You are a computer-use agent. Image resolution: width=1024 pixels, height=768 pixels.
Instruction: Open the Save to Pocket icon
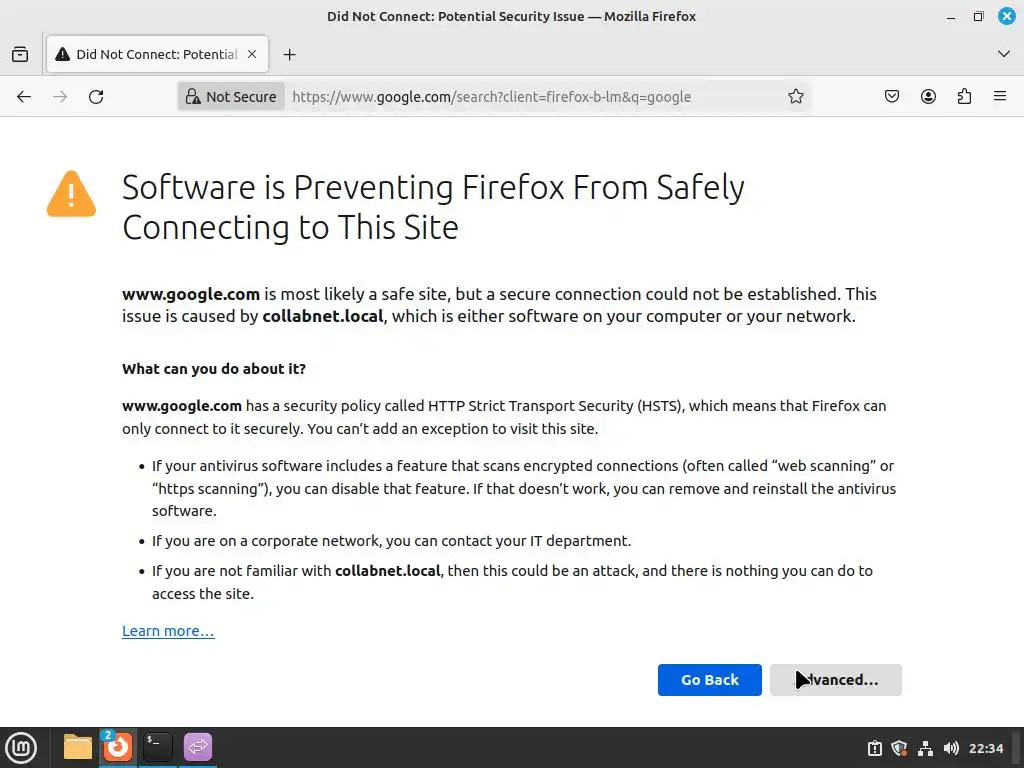pyautogui.click(x=892, y=97)
